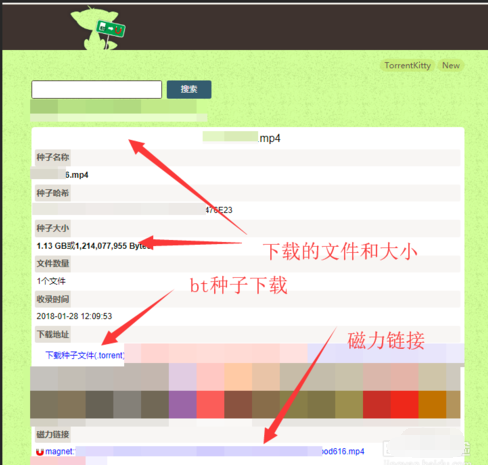Focus the search text box
488x465 pixels.
pos(97,89)
